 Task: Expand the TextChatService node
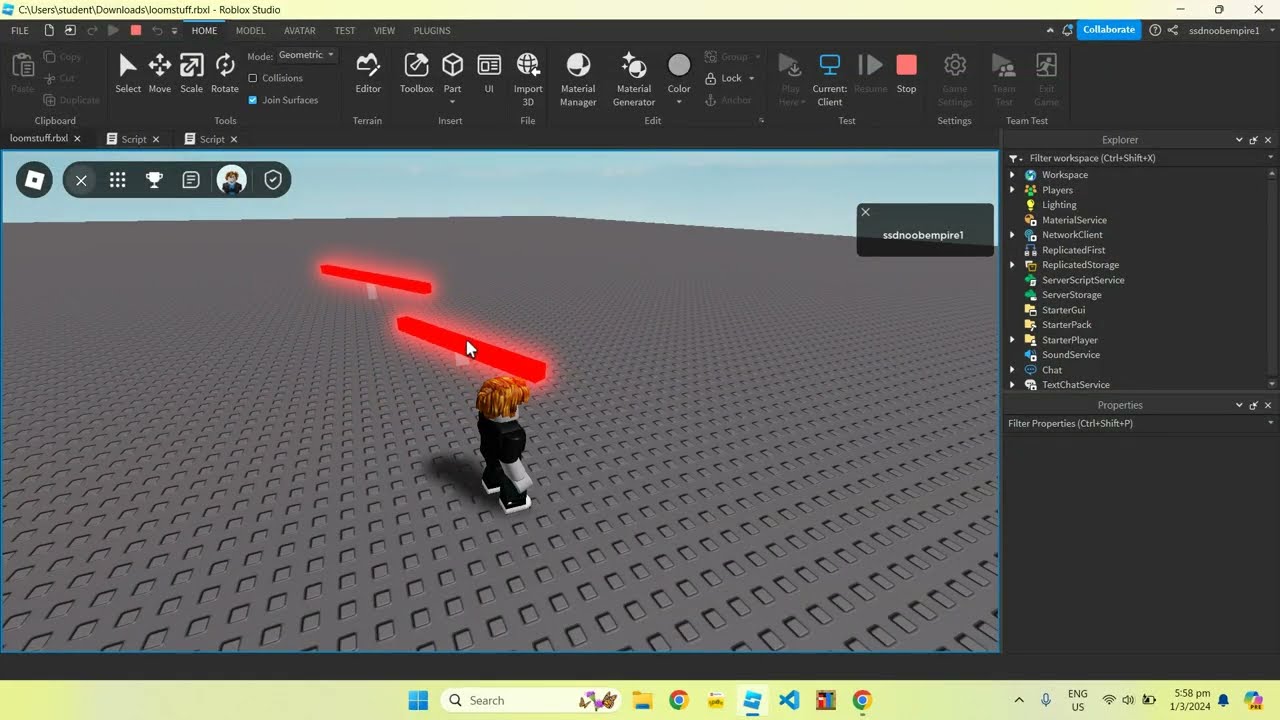tap(1013, 385)
